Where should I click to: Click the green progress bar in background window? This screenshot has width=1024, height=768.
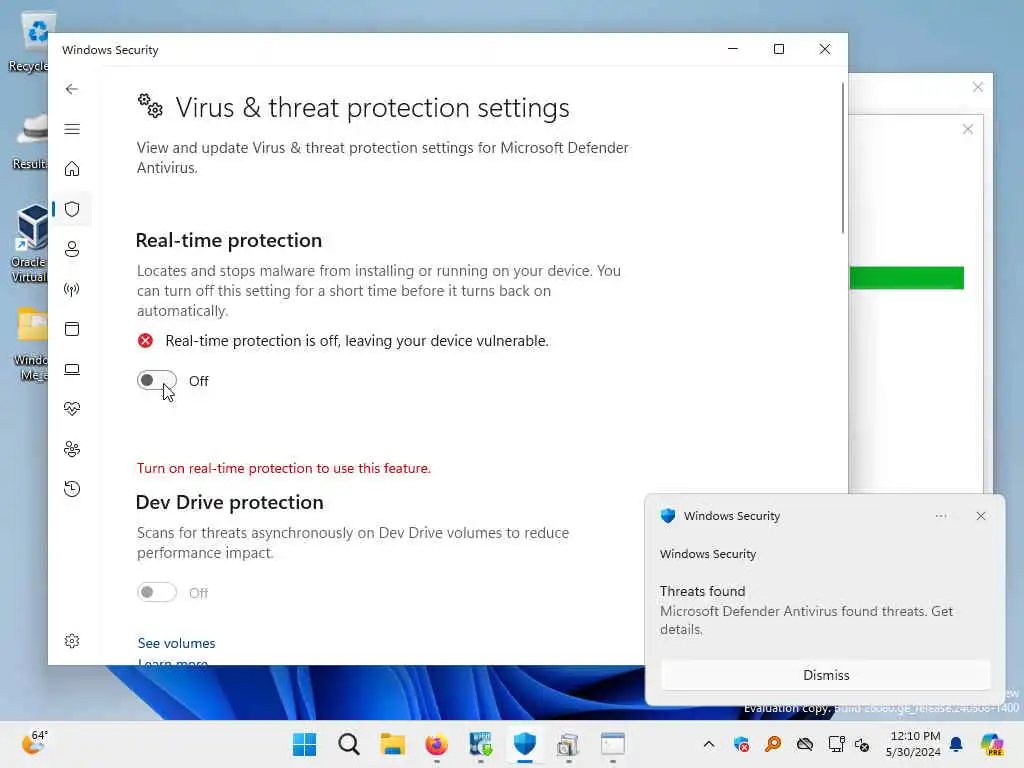[906, 278]
